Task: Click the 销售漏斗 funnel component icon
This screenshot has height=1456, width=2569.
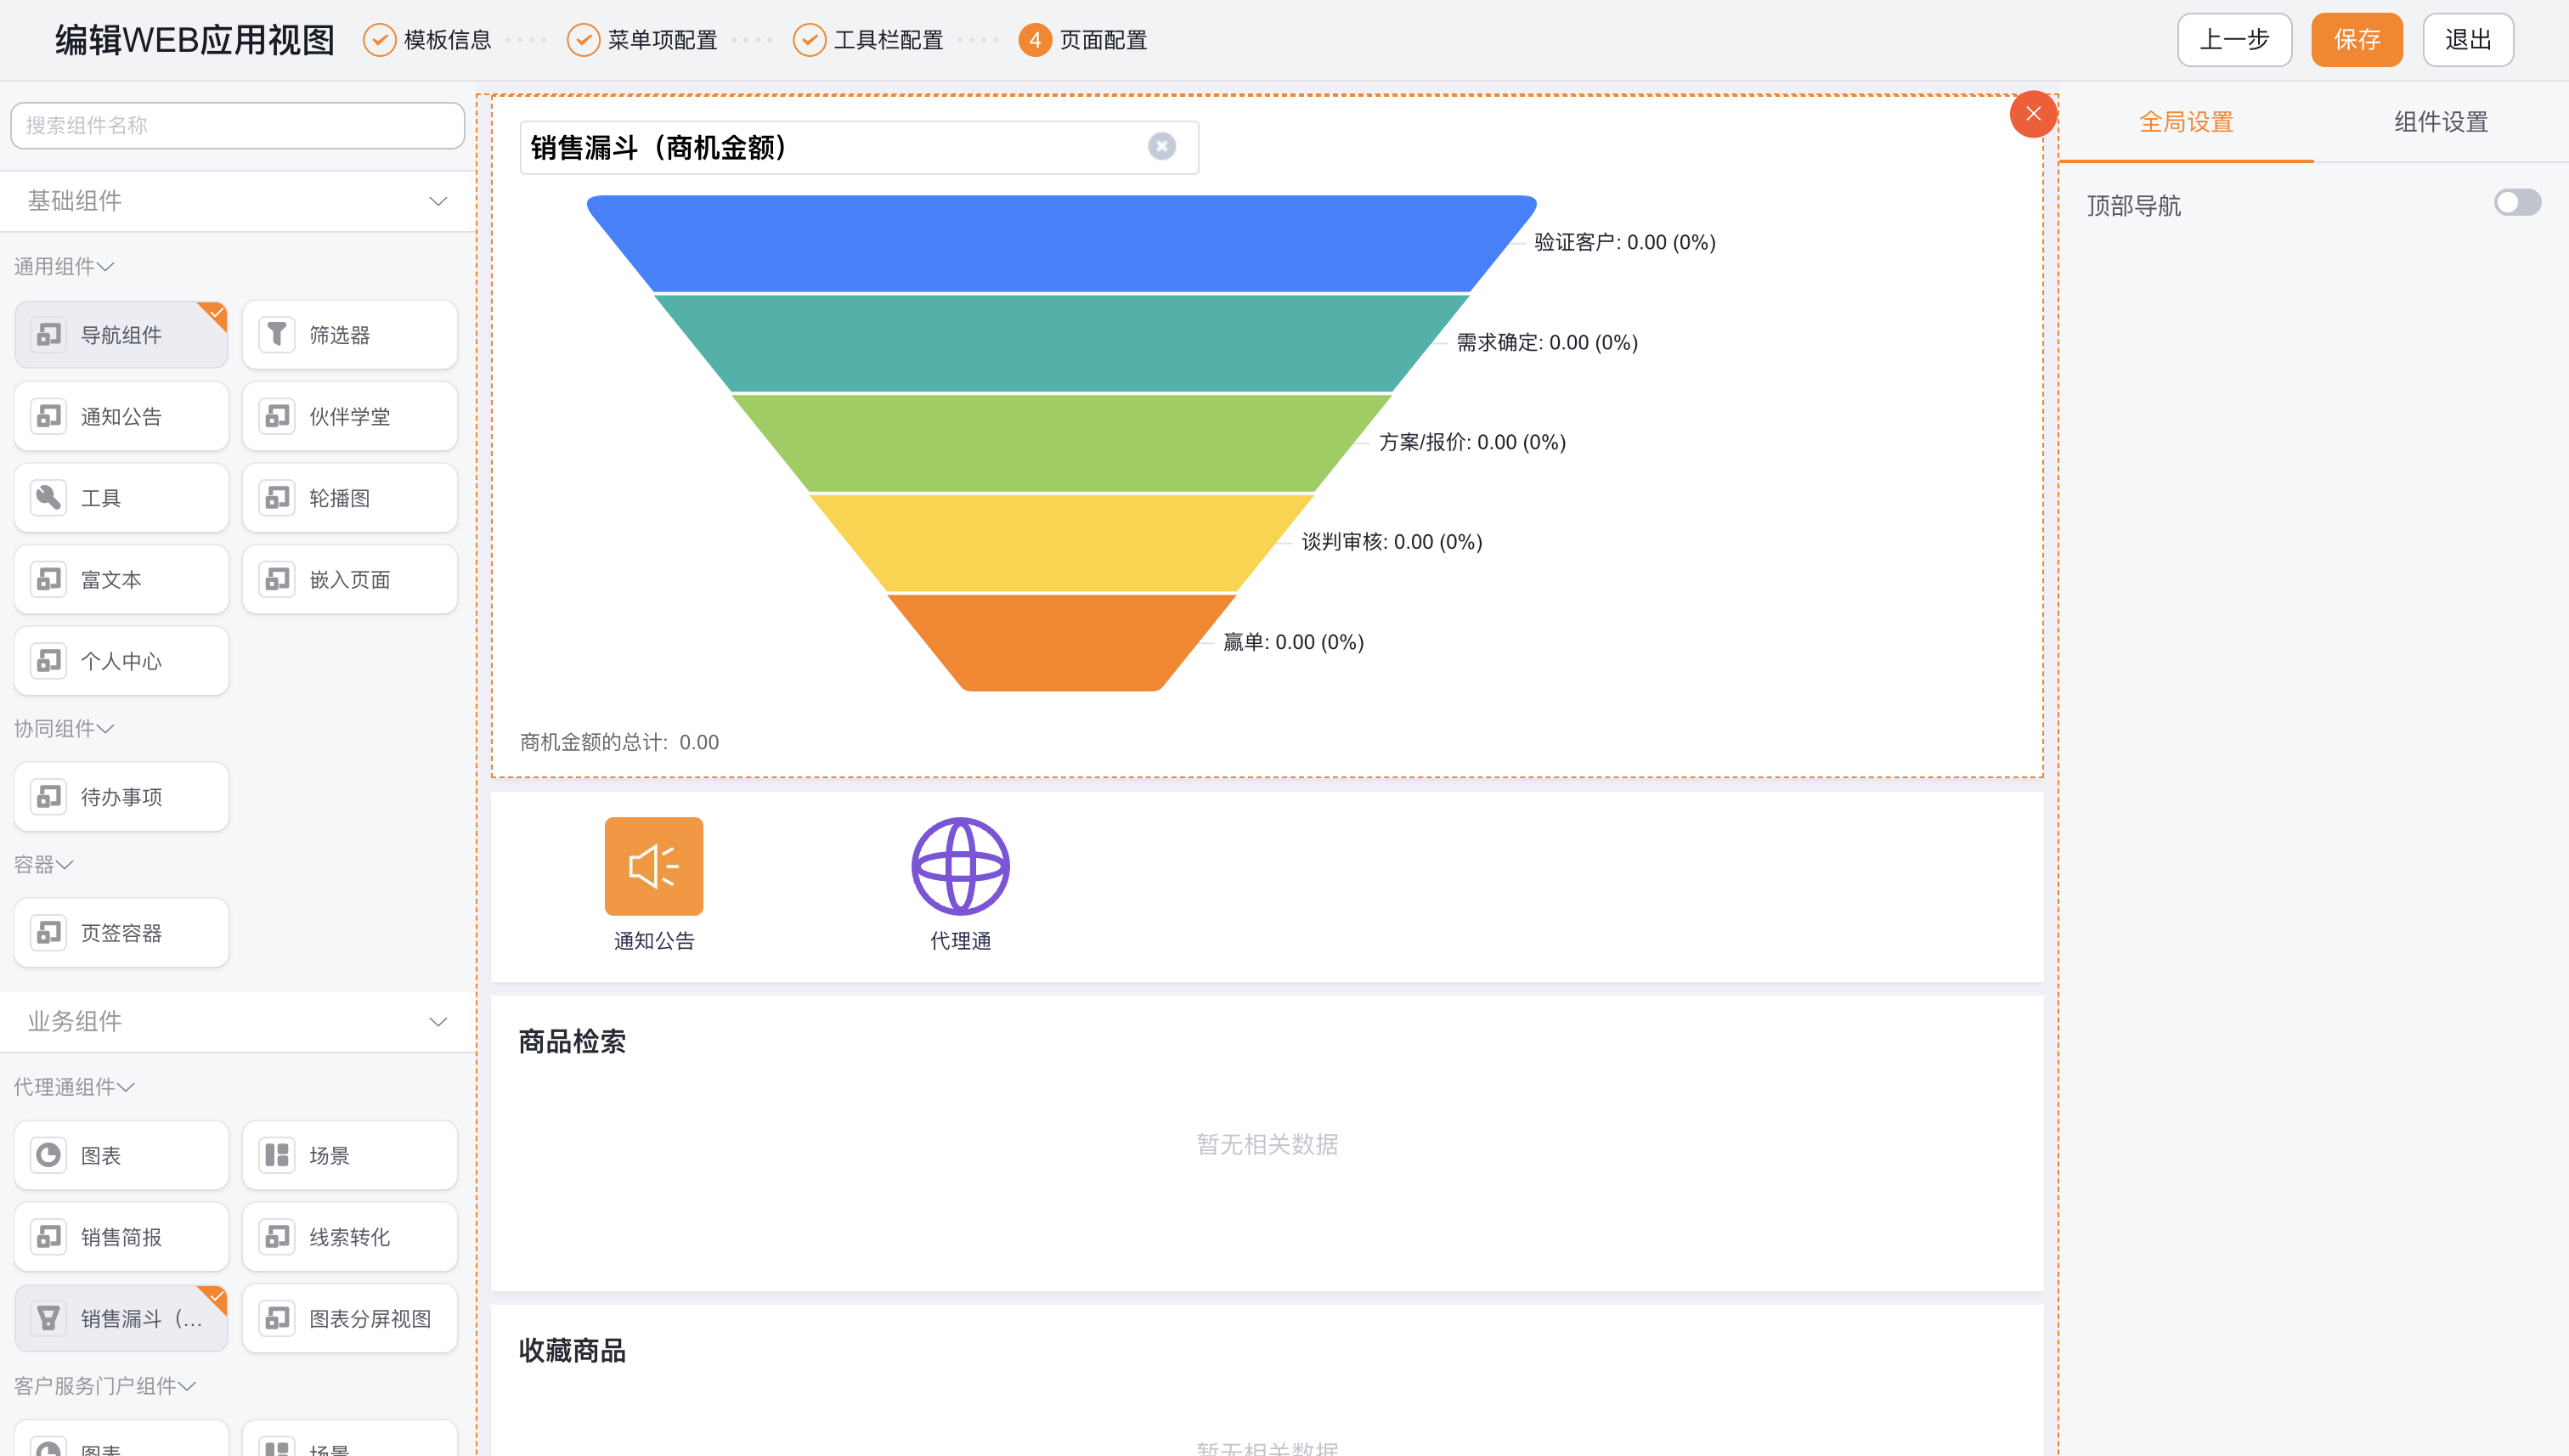Action: click(48, 1318)
